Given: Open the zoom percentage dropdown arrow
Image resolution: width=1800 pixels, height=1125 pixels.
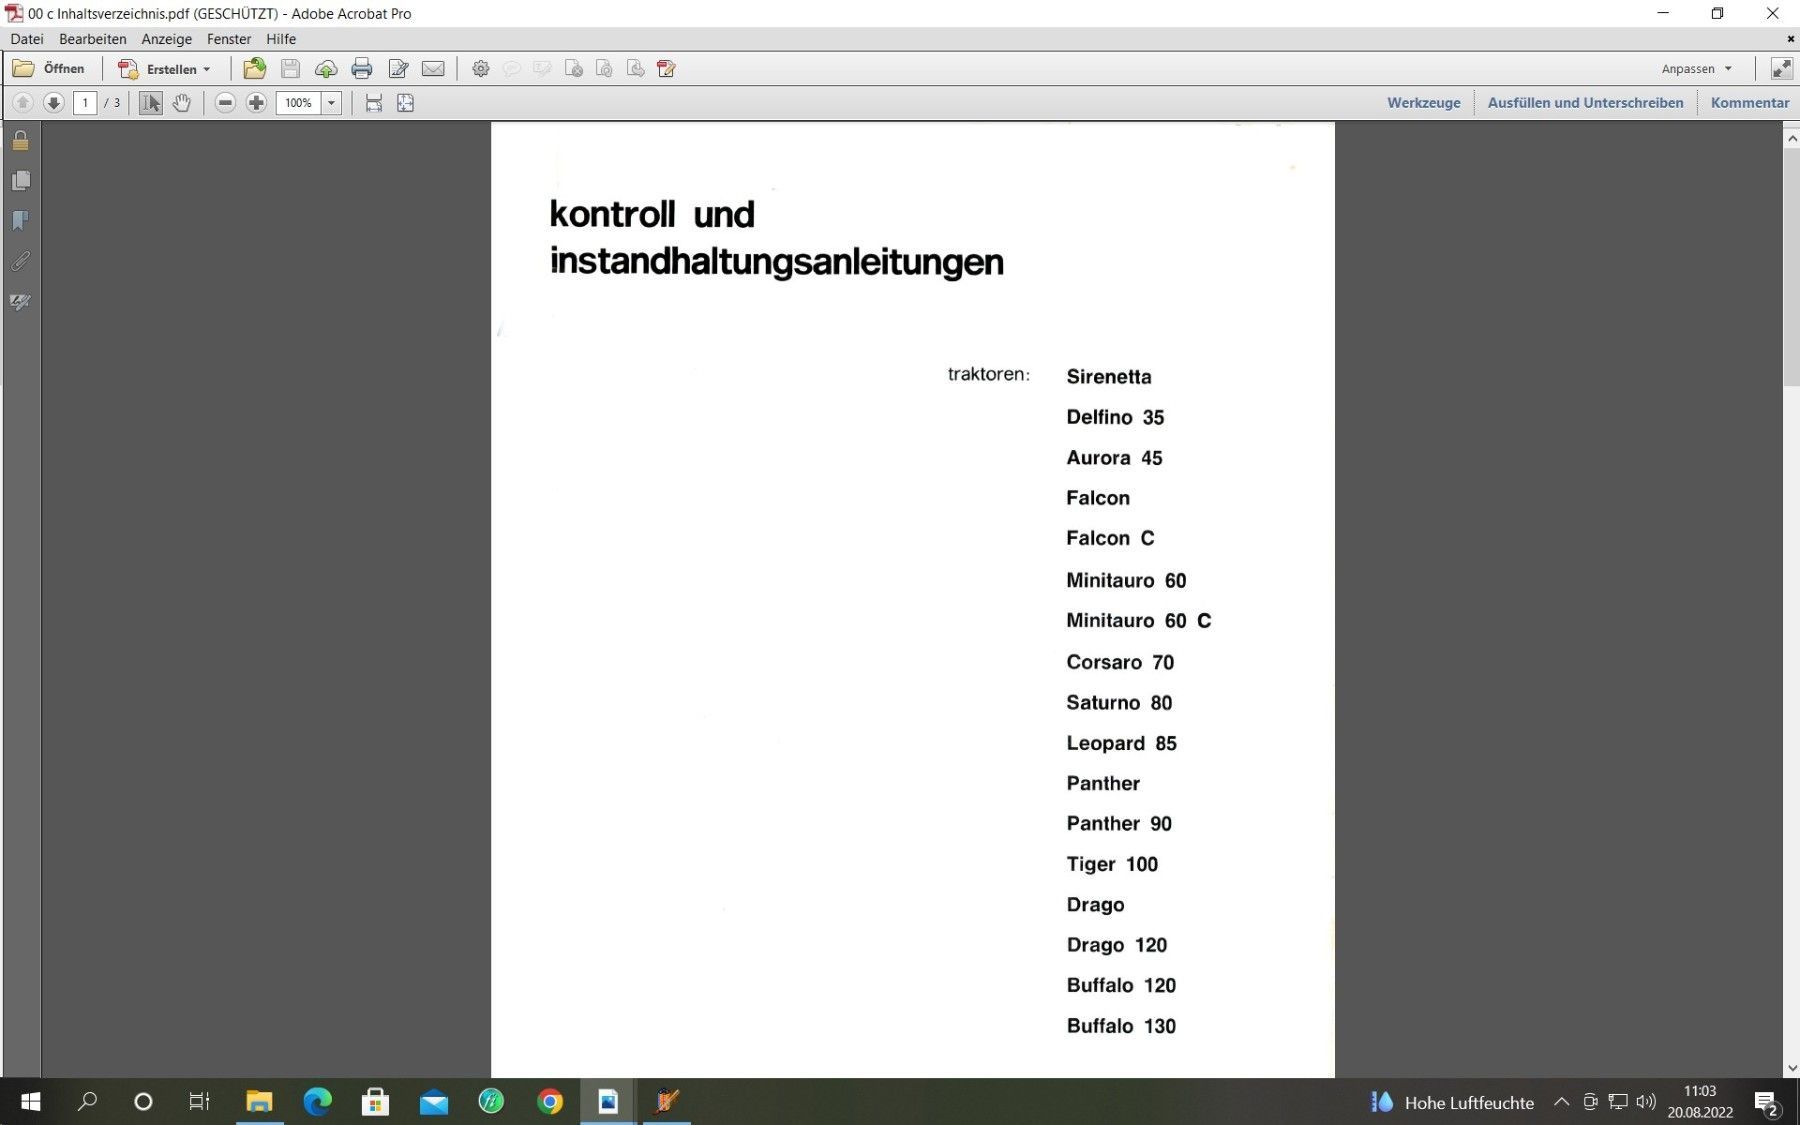Looking at the screenshot, I should click(331, 103).
